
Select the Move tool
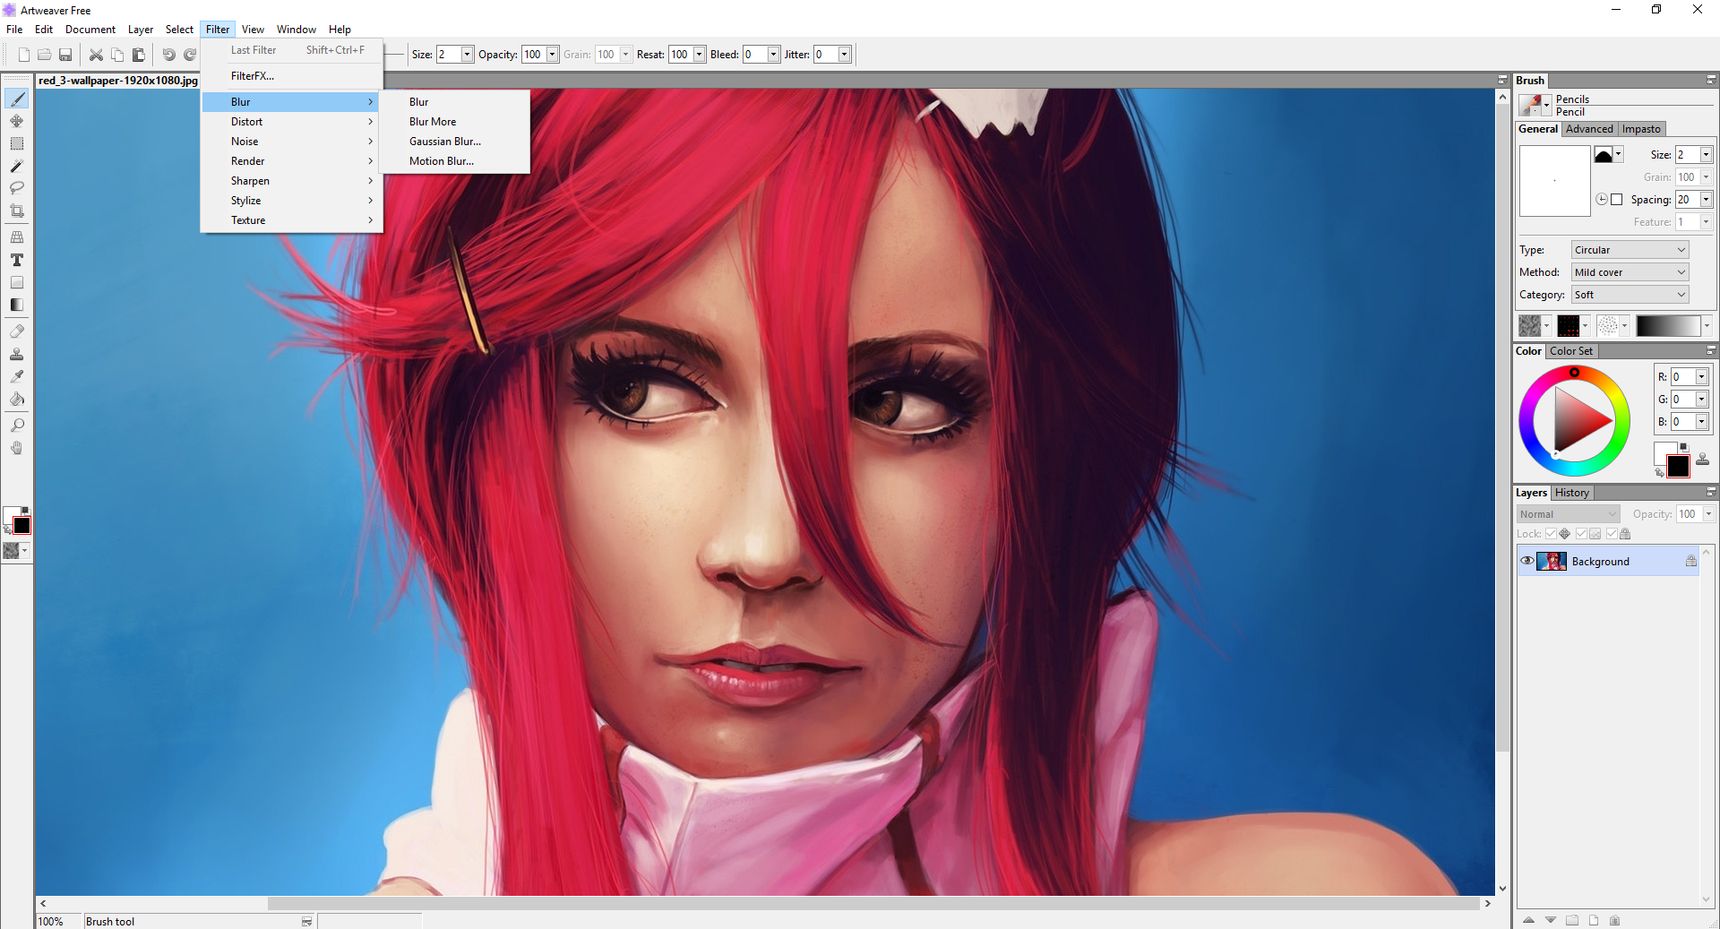tap(17, 121)
